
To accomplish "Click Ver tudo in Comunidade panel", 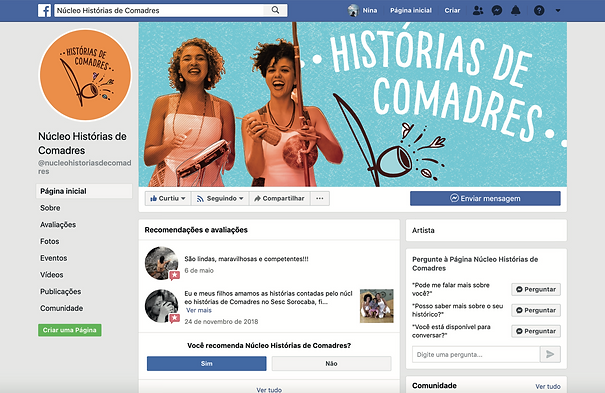I will (548, 386).
